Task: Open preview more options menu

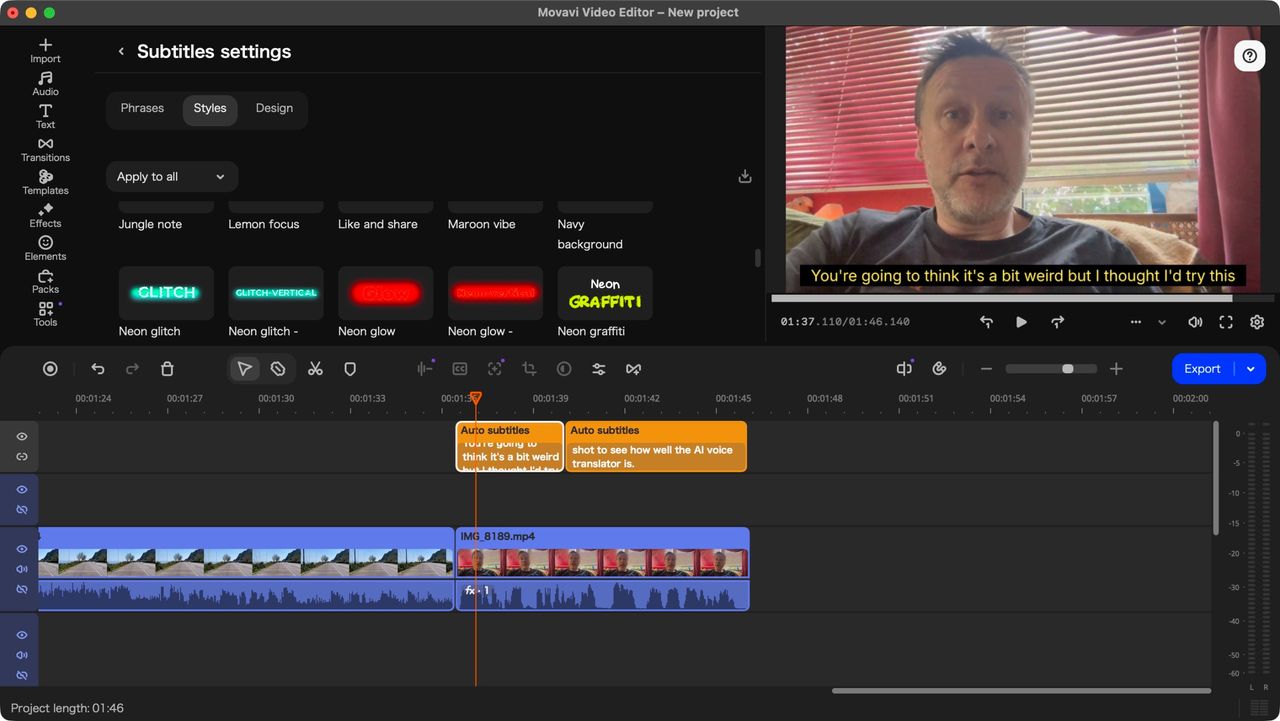Action: [x=1135, y=322]
